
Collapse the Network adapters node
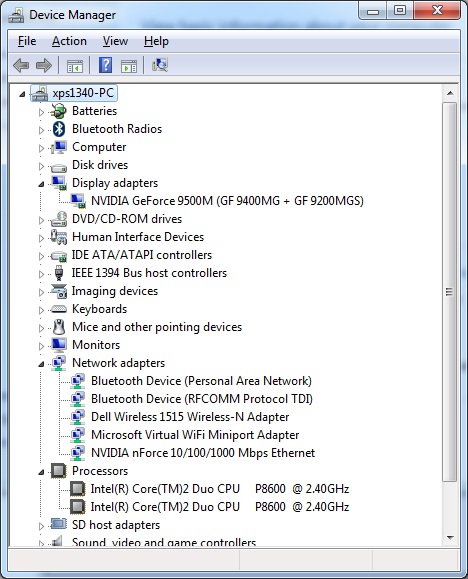pyautogui.click(x=41, y=364)
